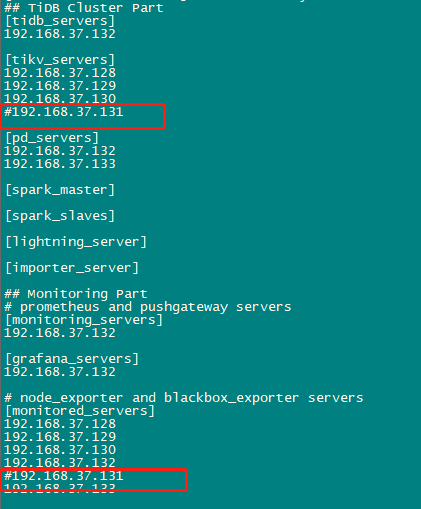The width and height of the screenshot is (421, 509).
Task: Click the [lightning_server] header
Action: 76,242
